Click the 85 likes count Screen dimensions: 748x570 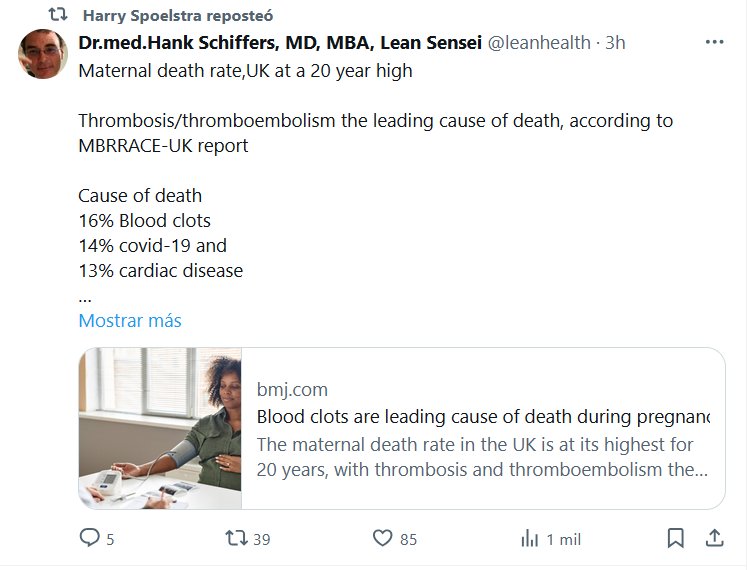(x=408, y=539)
